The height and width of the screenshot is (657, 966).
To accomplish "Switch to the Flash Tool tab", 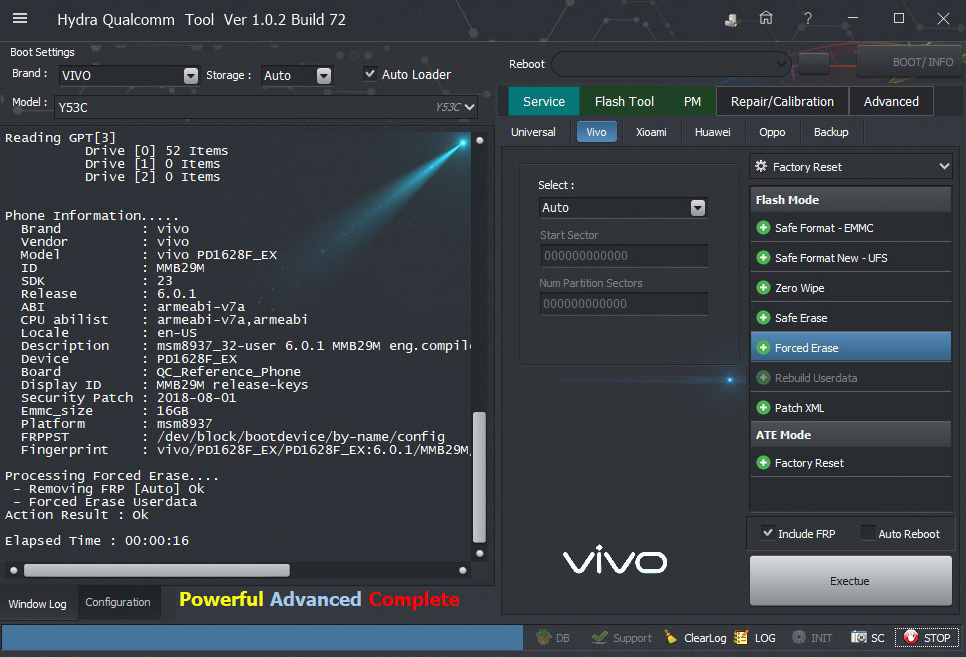I will 624,102.
